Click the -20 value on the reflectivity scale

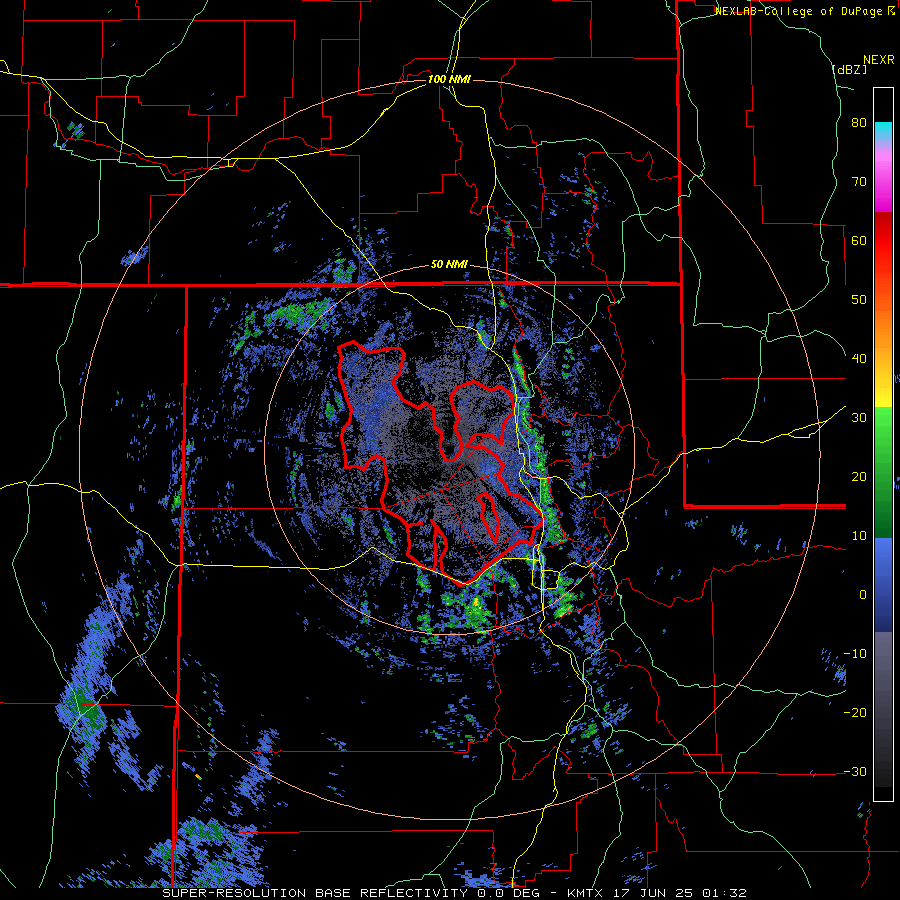(855, 713)
